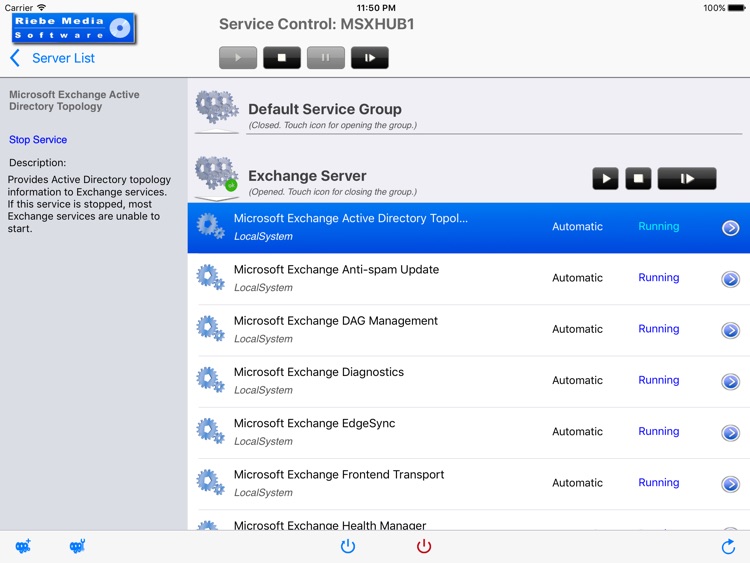Viewport: 750px width, 563px height.
Task: Open details arrow for DAG Management
Action: [730, 330]
